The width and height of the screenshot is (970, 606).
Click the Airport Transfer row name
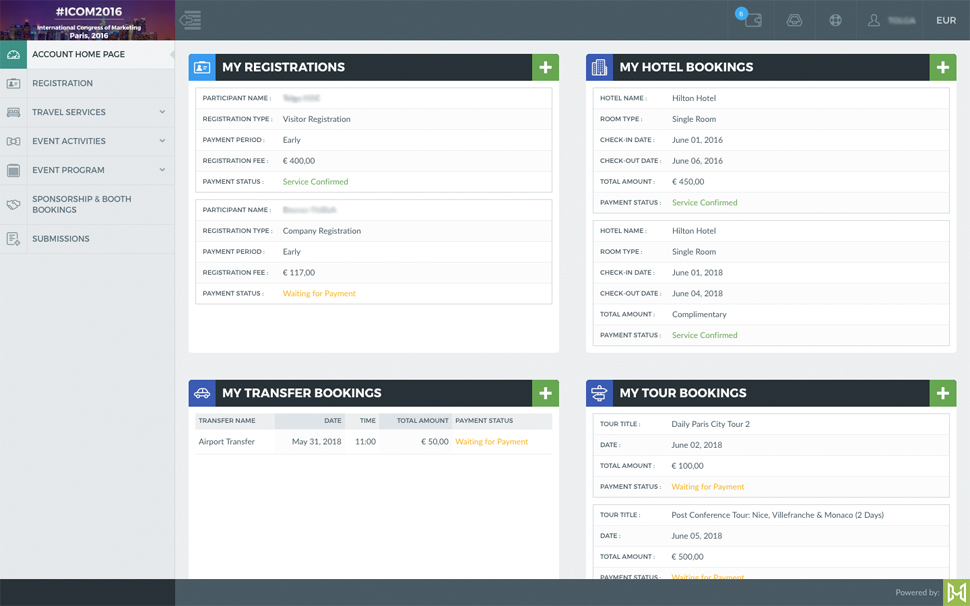pyautogui.click(x=226, y=442)
